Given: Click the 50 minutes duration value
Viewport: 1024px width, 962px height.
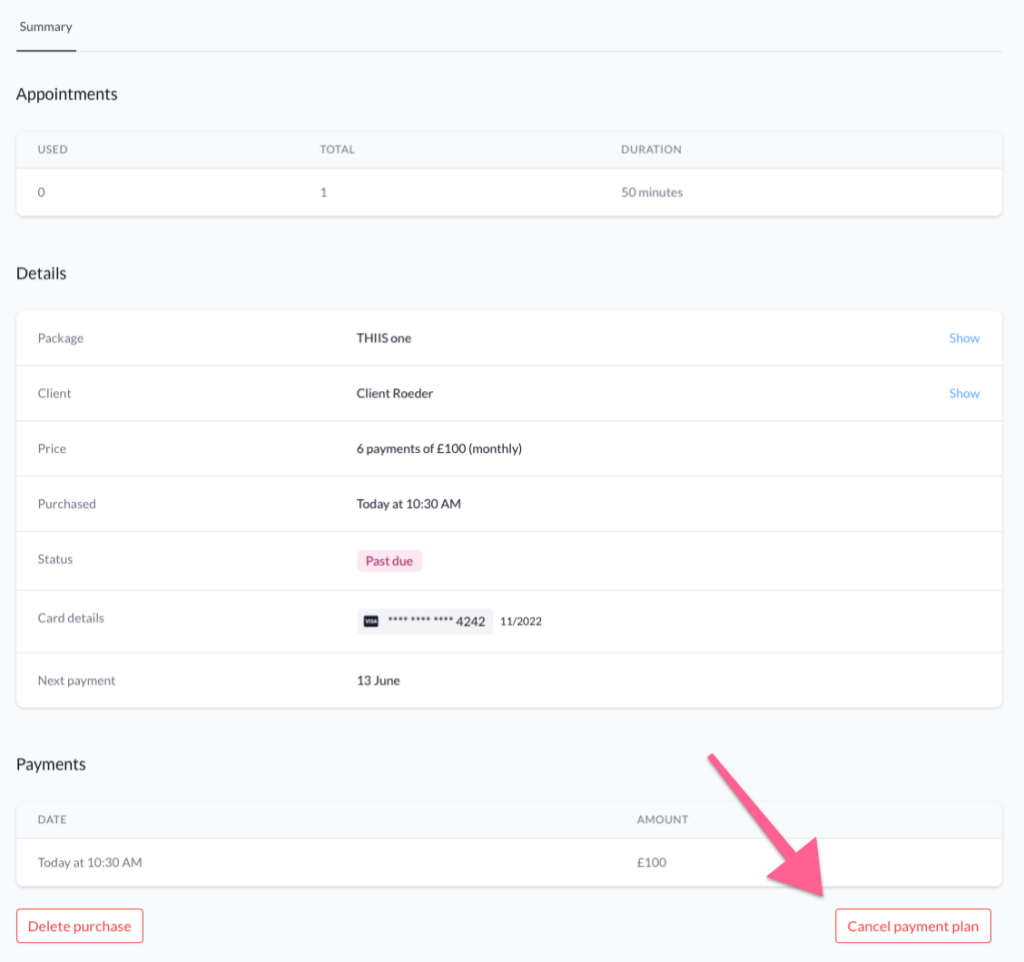Looking at the screenshot, I should pos(652,192).
